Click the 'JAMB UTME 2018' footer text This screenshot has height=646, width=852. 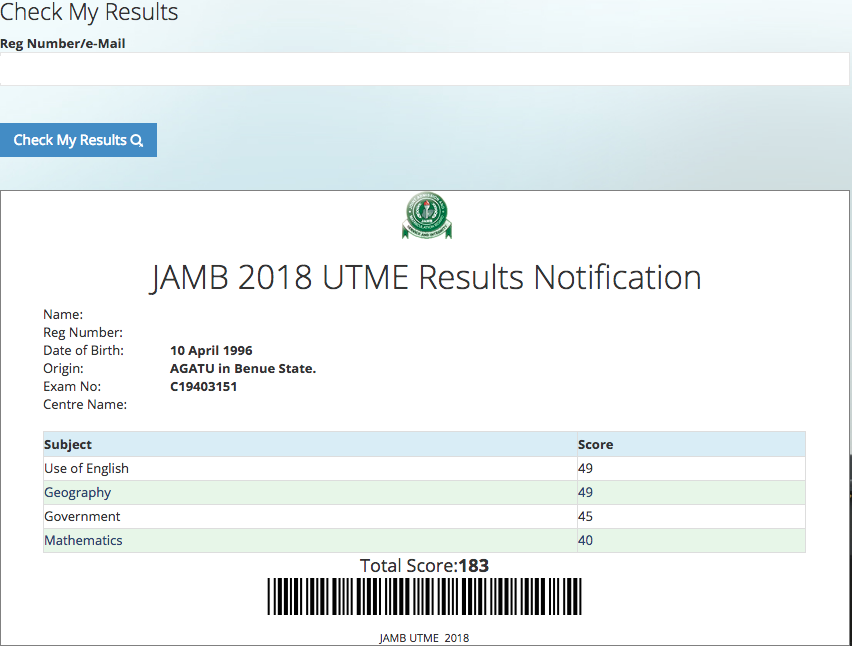coord(424,638)
